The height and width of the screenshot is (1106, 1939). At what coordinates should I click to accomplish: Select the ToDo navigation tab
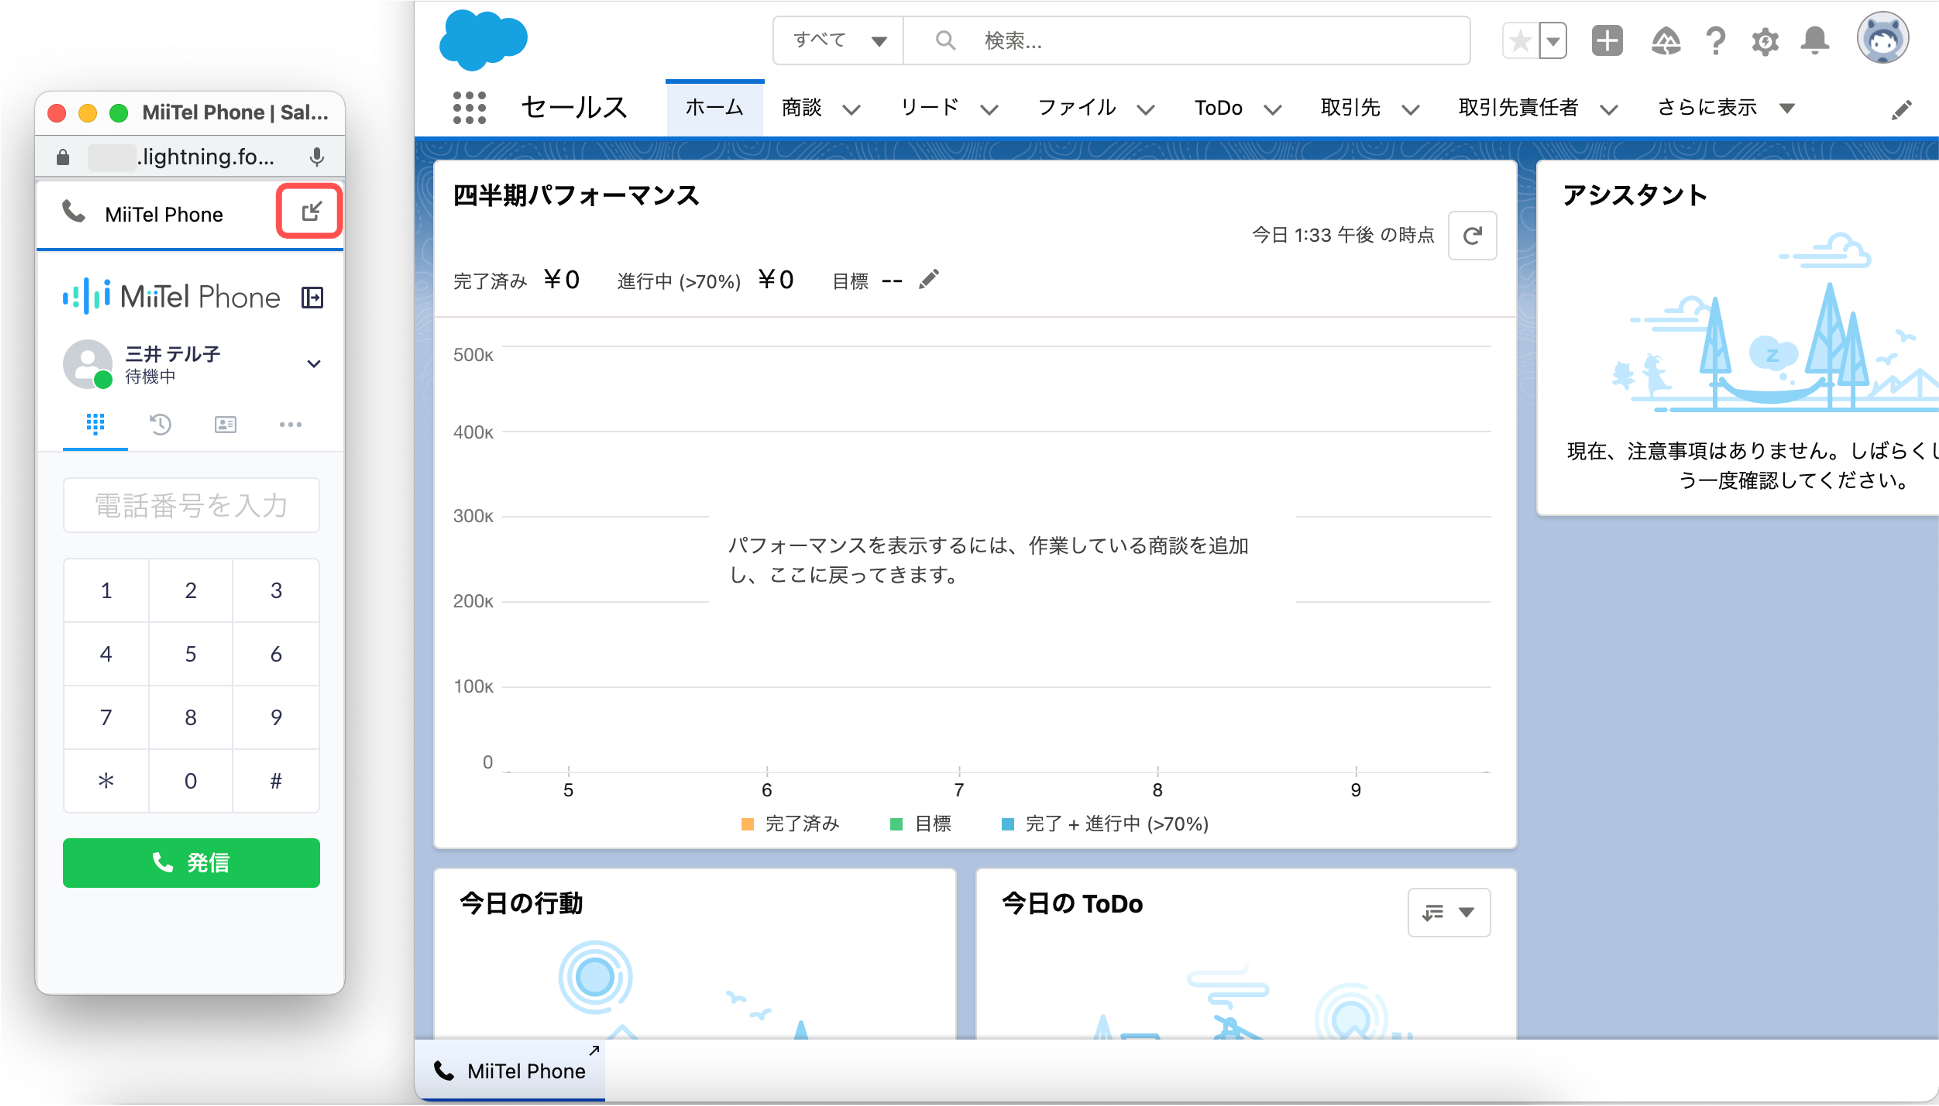(x=1219, y=108)
